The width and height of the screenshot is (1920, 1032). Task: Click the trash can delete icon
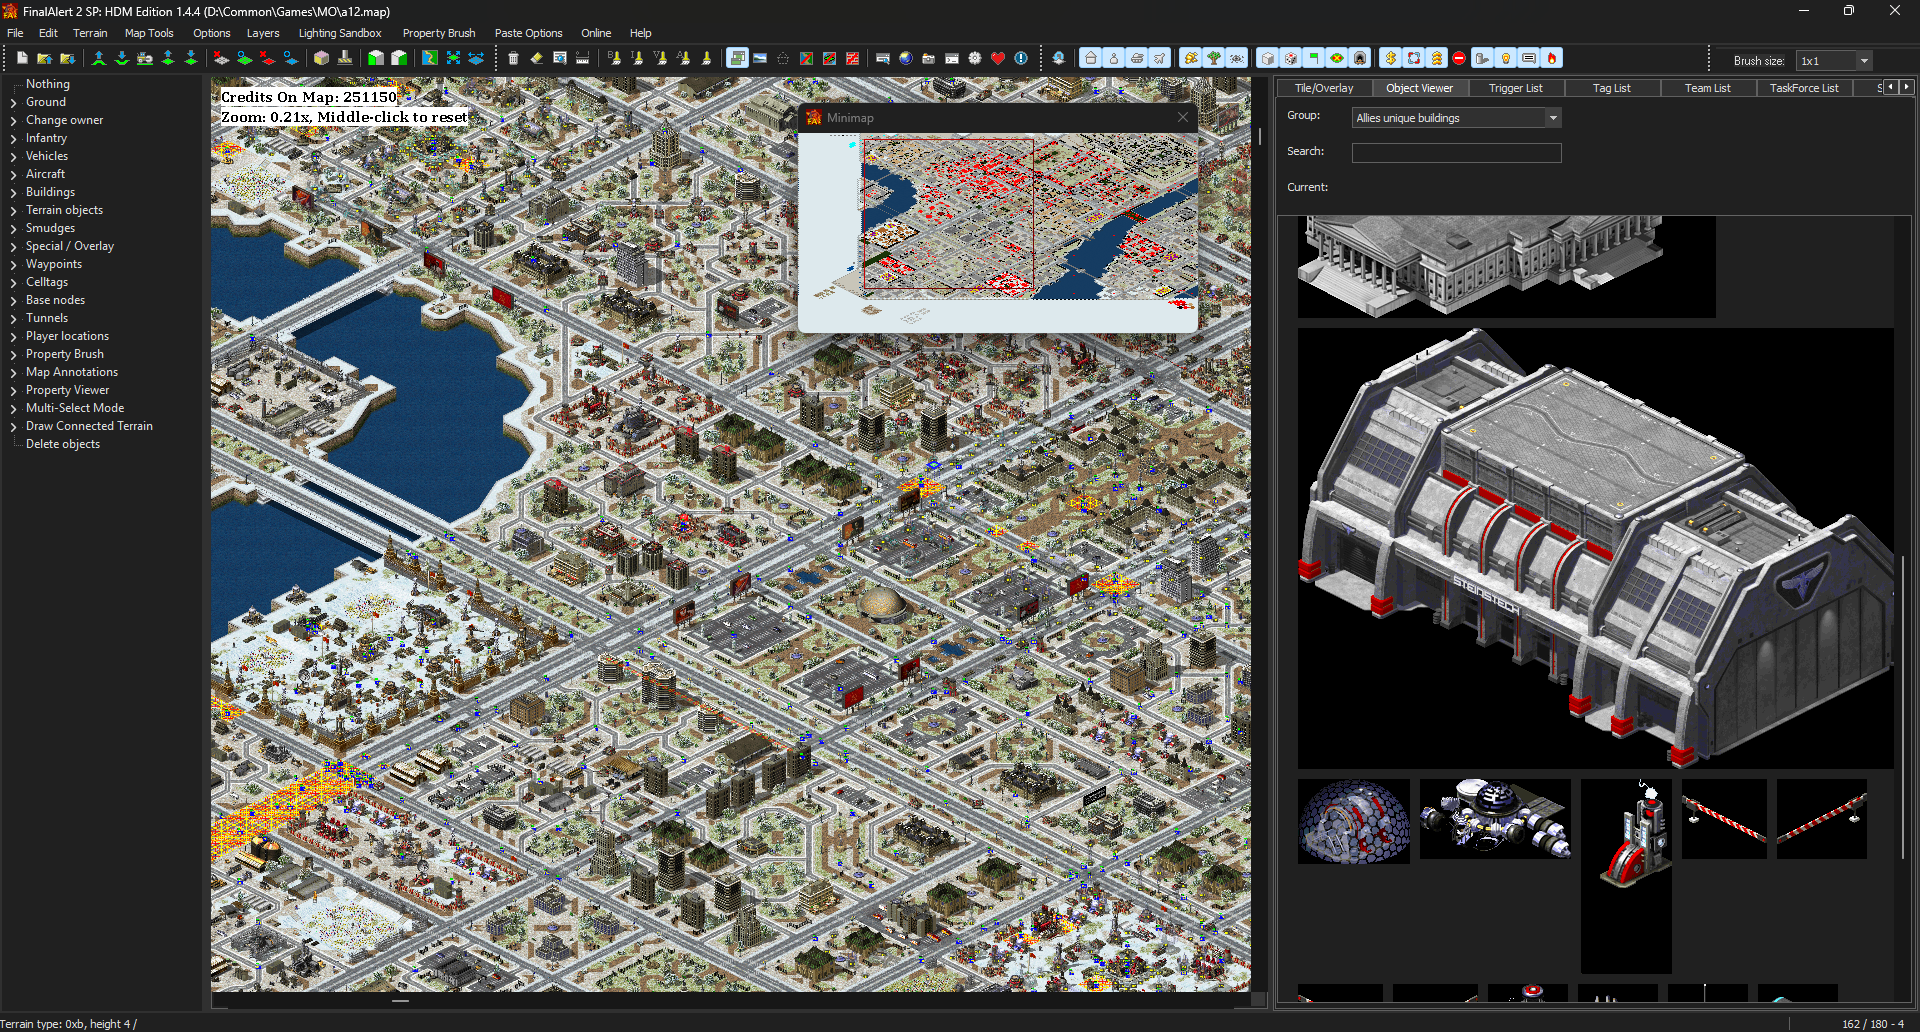[x=513, y=59]
